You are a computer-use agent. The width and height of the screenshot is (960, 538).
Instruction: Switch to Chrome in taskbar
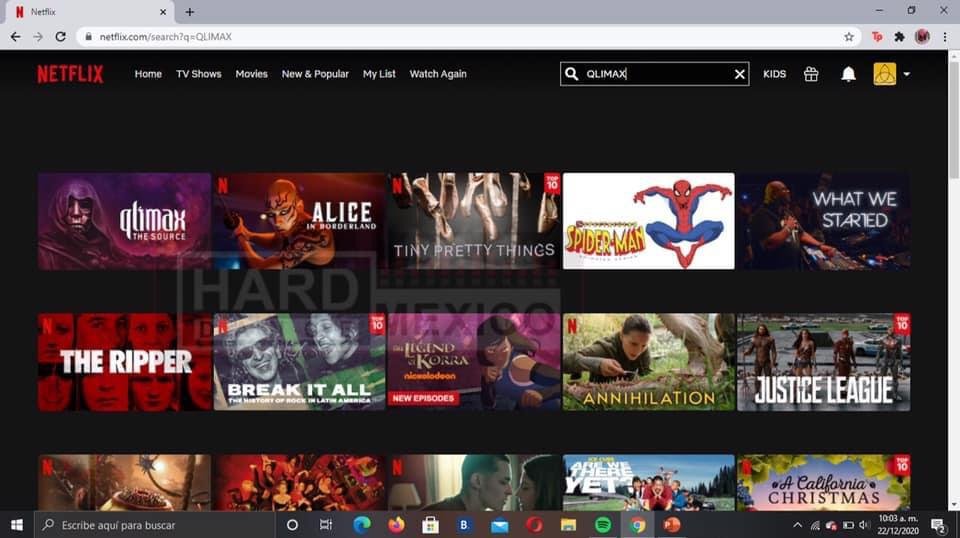tap(637, 525)
